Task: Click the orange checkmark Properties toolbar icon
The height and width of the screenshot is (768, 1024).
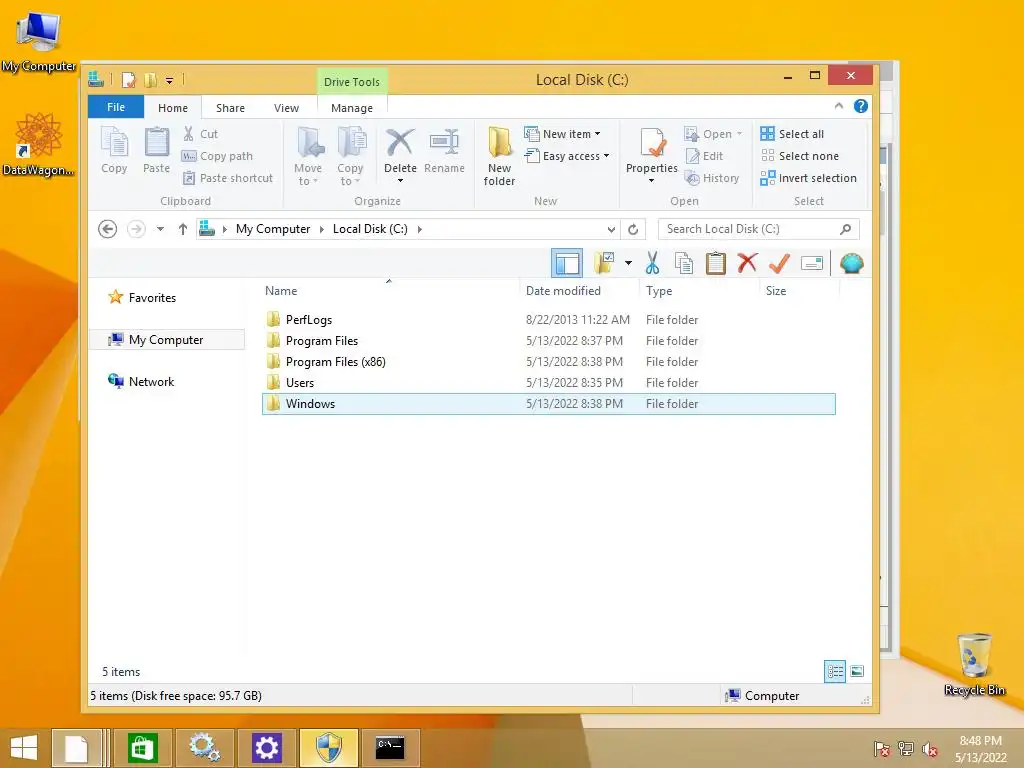Action: (779, 264)
